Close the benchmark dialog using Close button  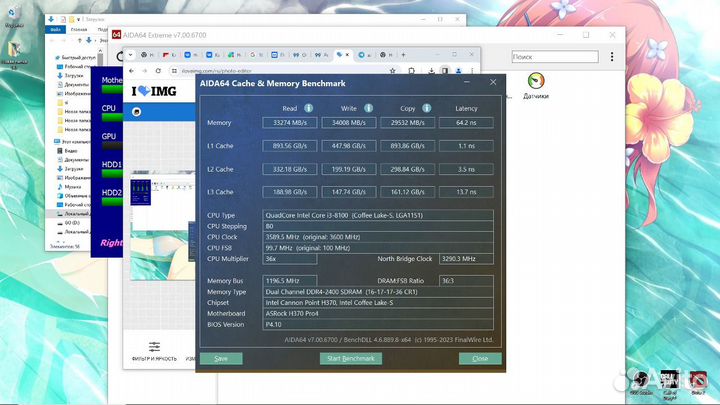[x=480, y=358]
